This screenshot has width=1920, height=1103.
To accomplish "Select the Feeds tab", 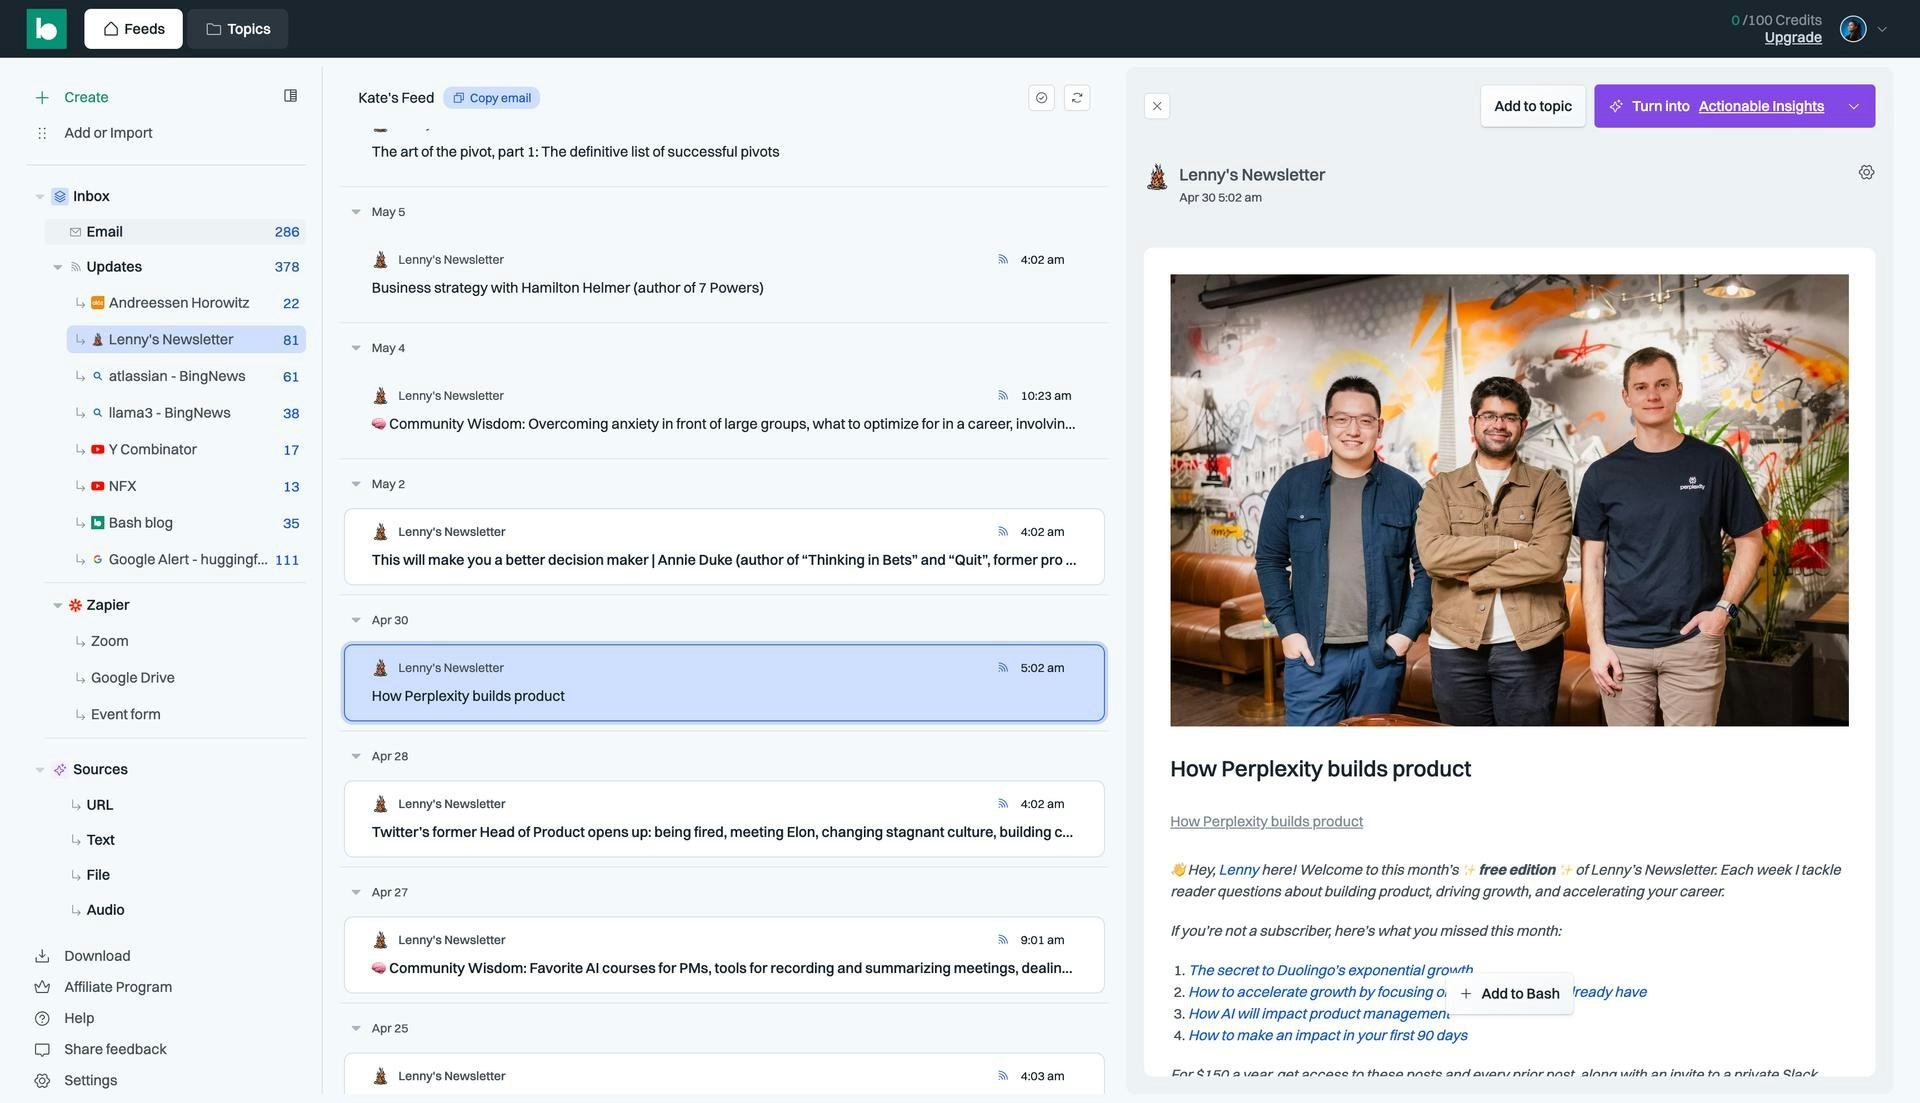I will [x=133, y=29].
